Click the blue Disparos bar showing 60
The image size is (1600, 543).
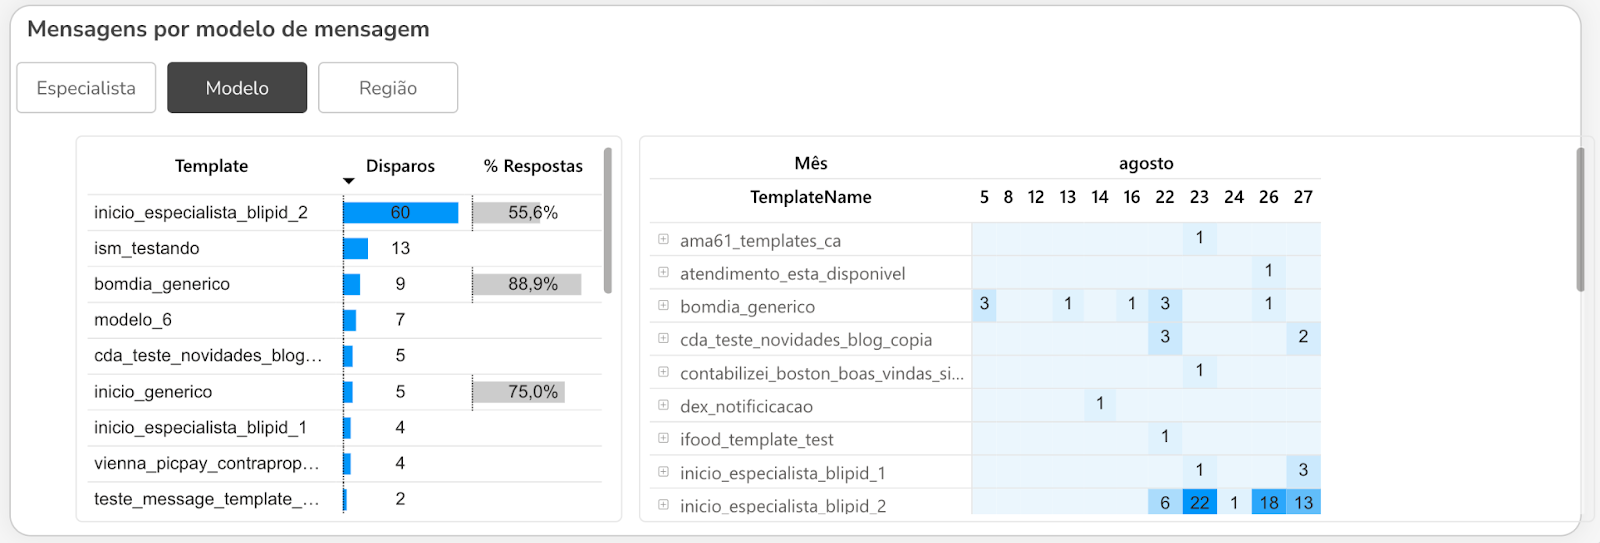(x=400, y=212)
